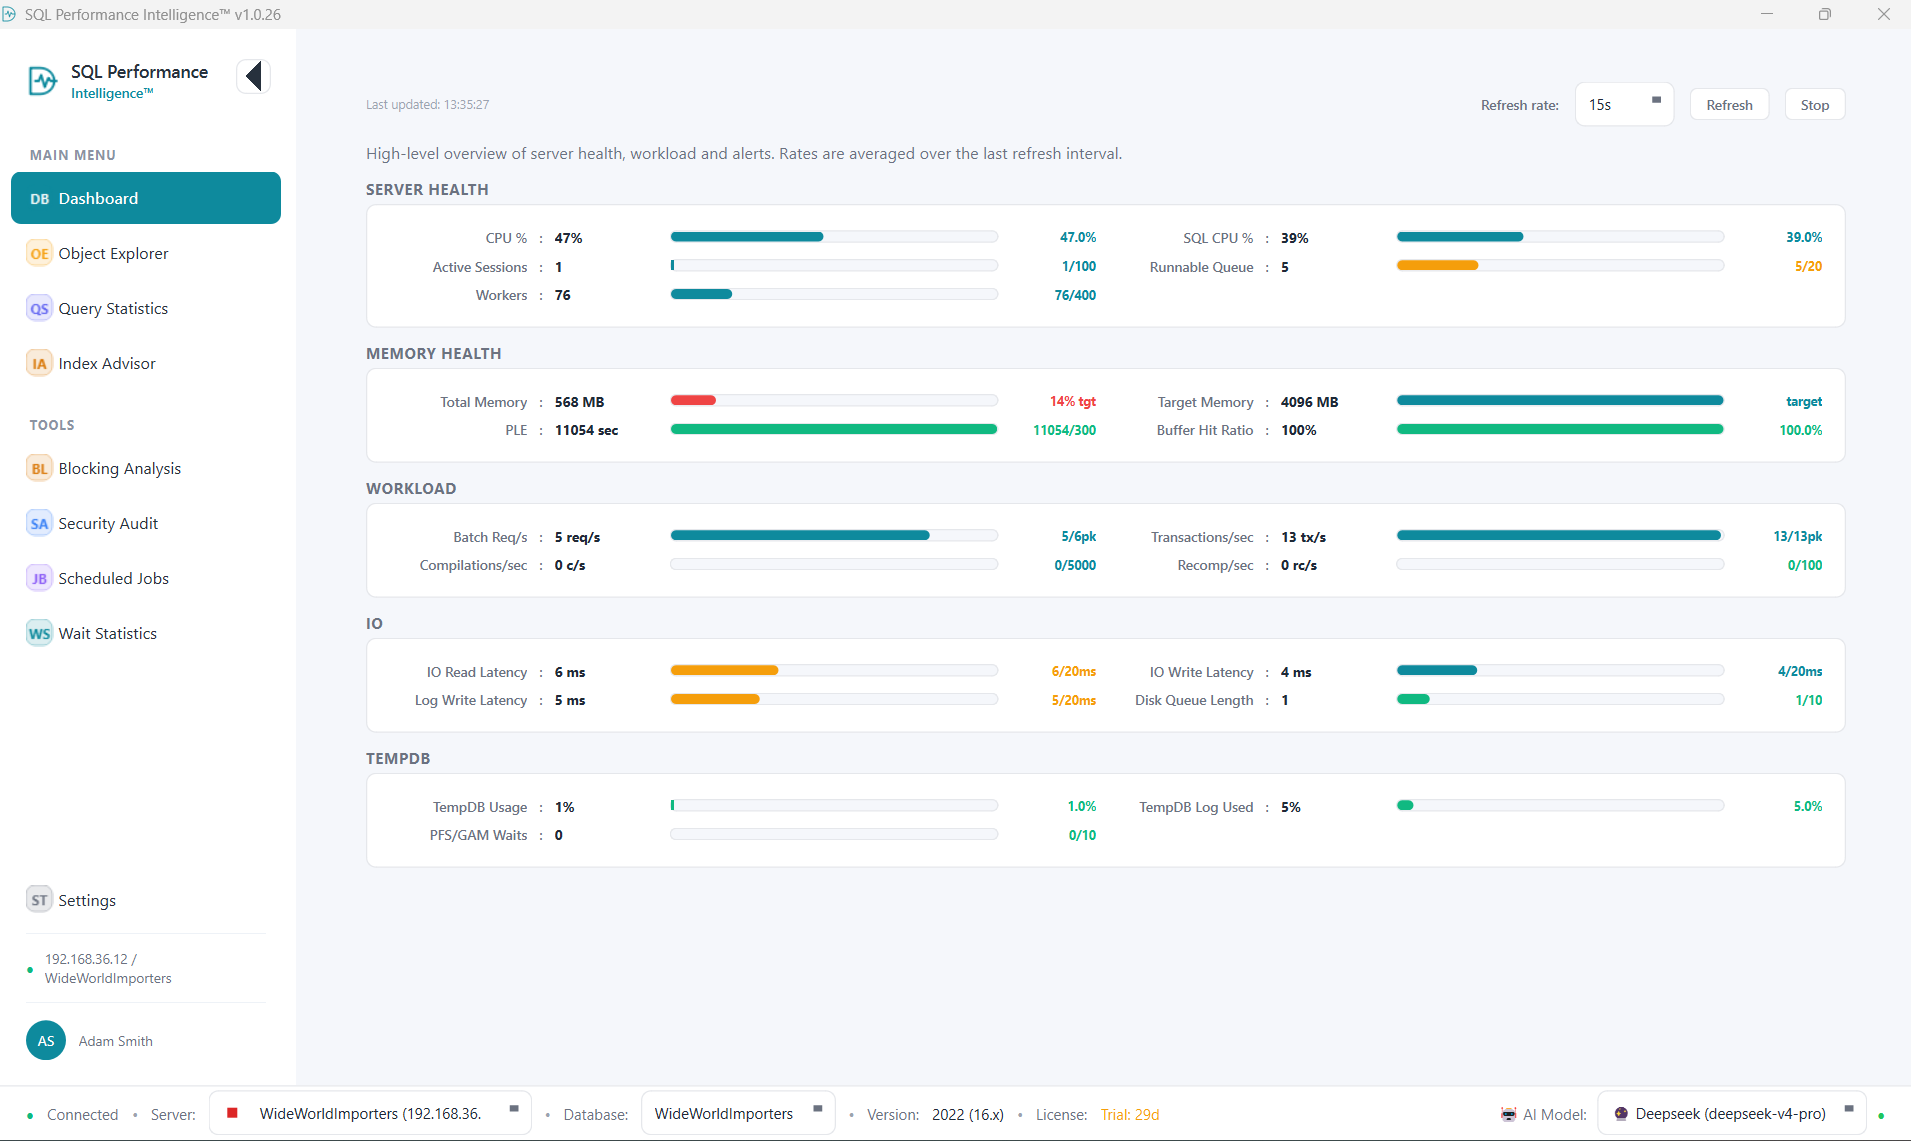Open Blocking Analysis tool
The height and width of the screenshot is (1141, 1911).
(146, 469)
